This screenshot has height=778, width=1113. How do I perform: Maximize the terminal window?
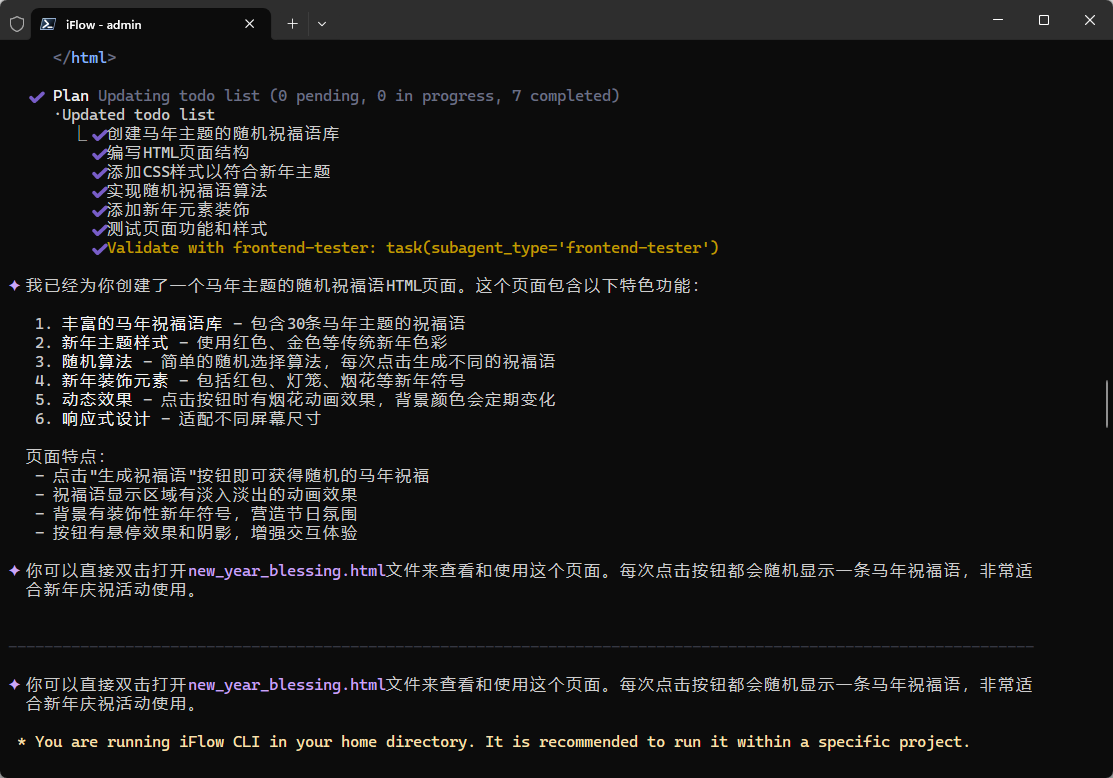[x=1043, y=20]
